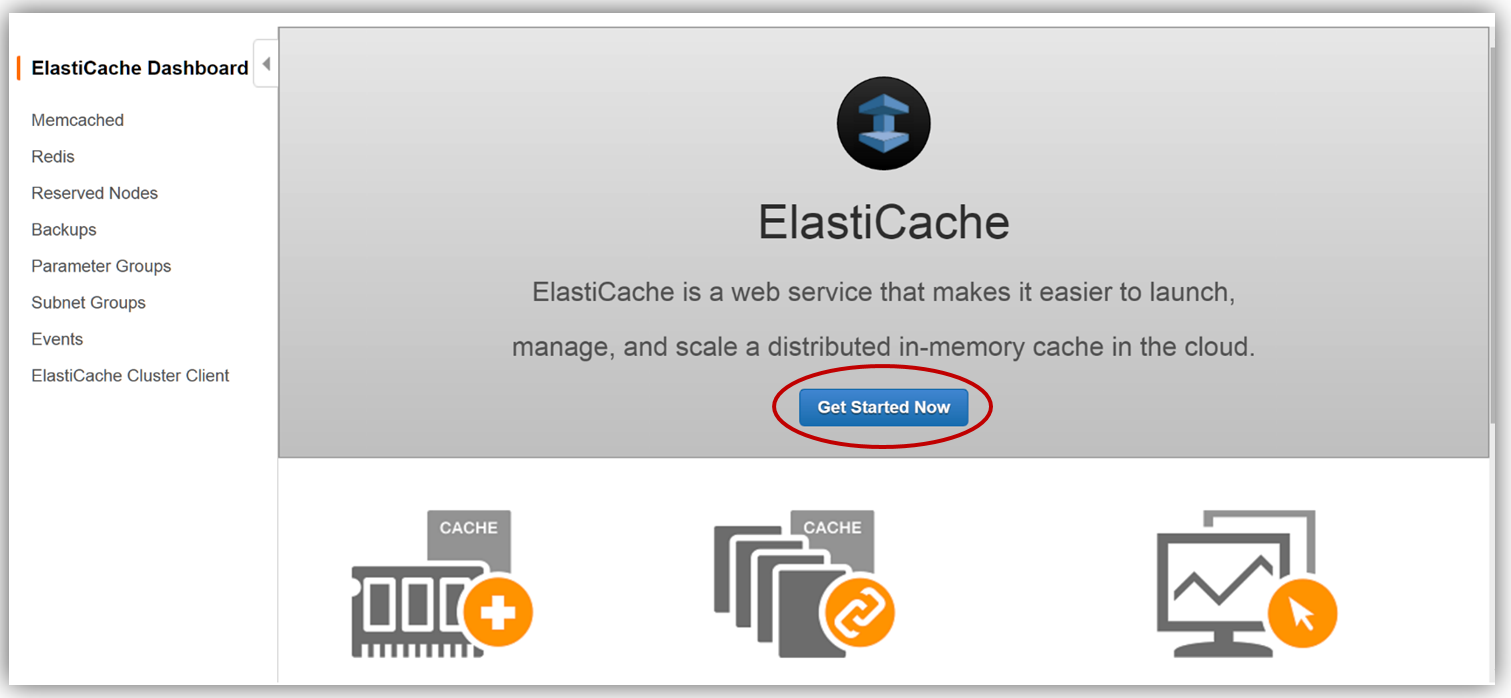
Task: Open Reserved Nodes section
Action: coord(95,193)
